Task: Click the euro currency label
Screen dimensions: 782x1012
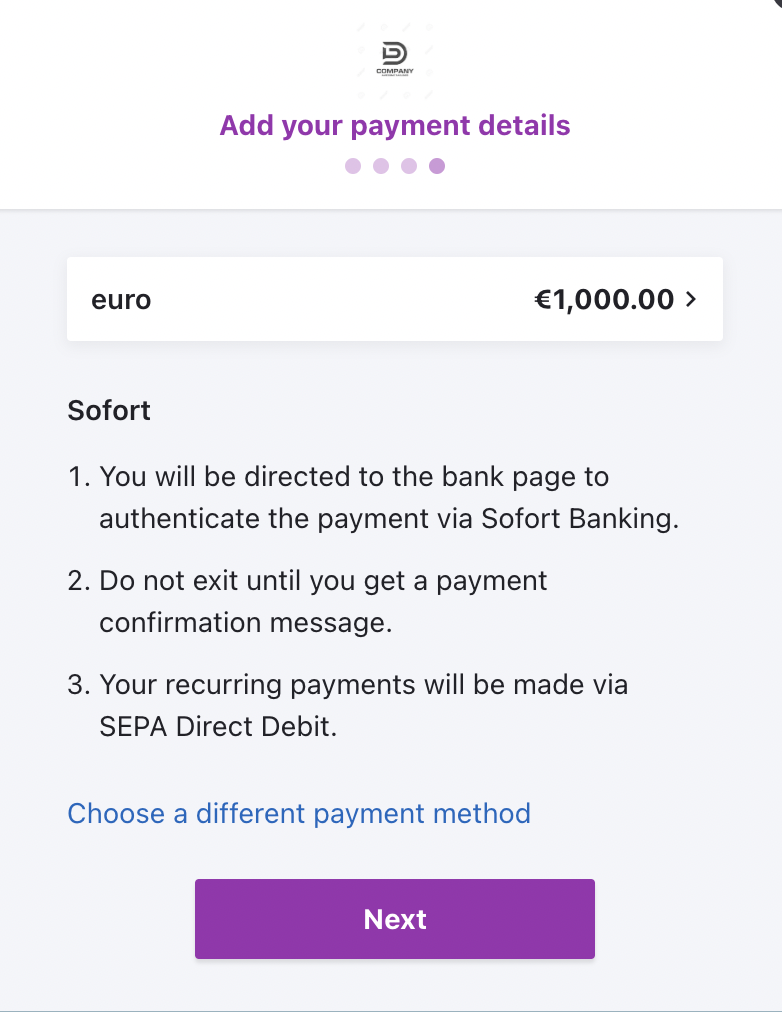Action: (121, 299)
